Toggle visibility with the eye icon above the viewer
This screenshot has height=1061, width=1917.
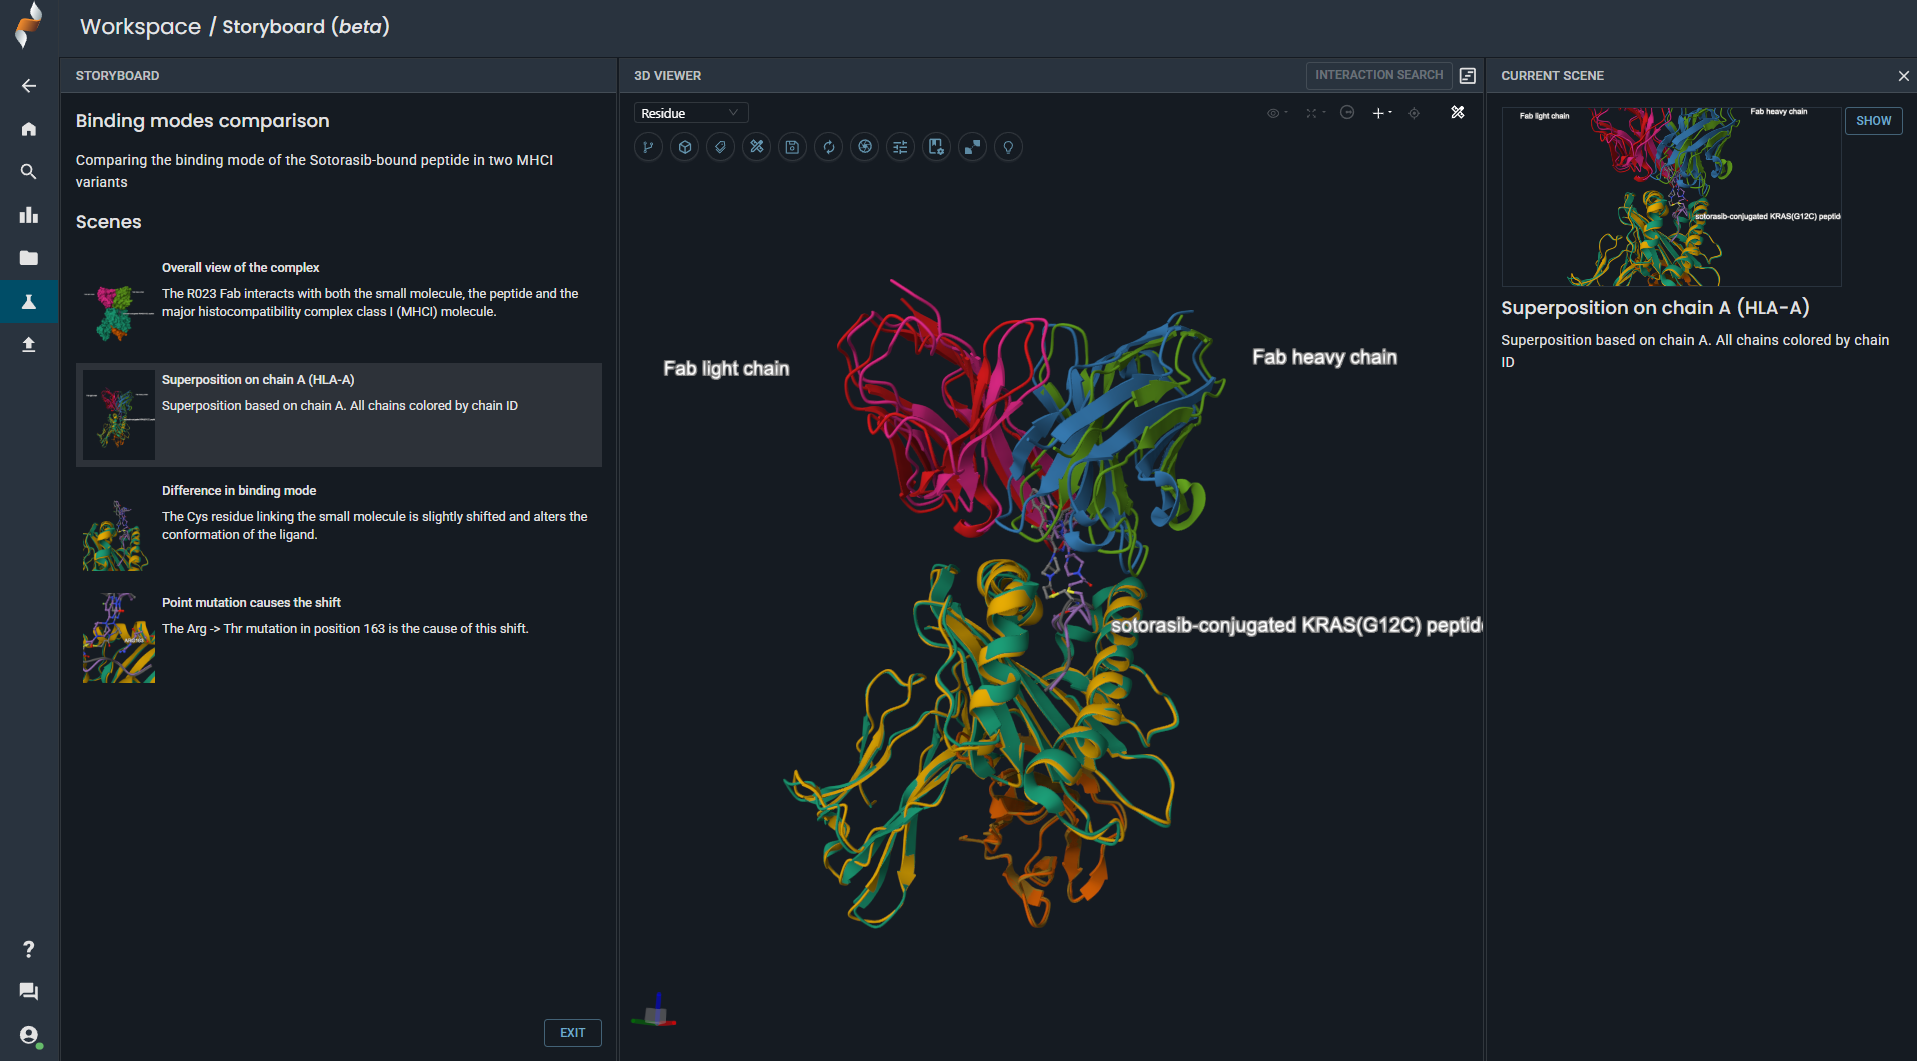1273,113
